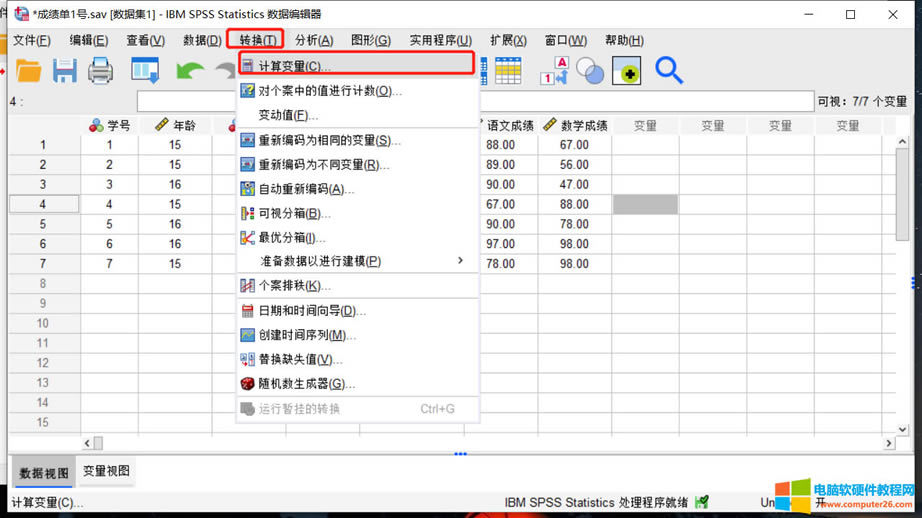This screenshot has width=922, height=518.
Task: Click the Print icon in toolbar
Action: (x=101, y=71)
